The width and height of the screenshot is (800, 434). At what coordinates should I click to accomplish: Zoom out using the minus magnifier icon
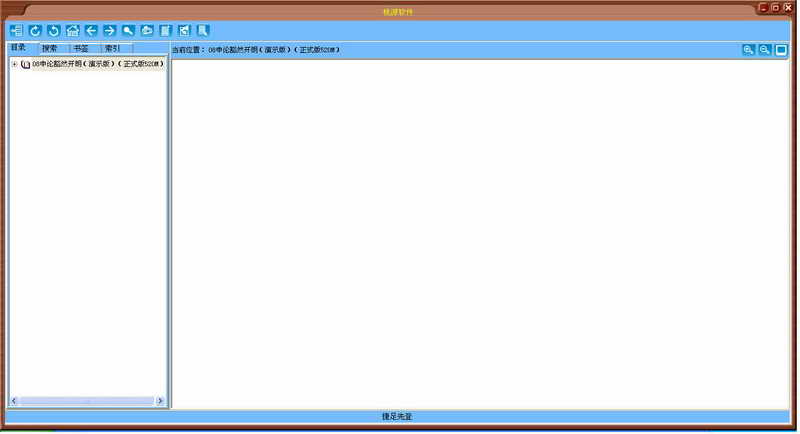click(764, 50)
